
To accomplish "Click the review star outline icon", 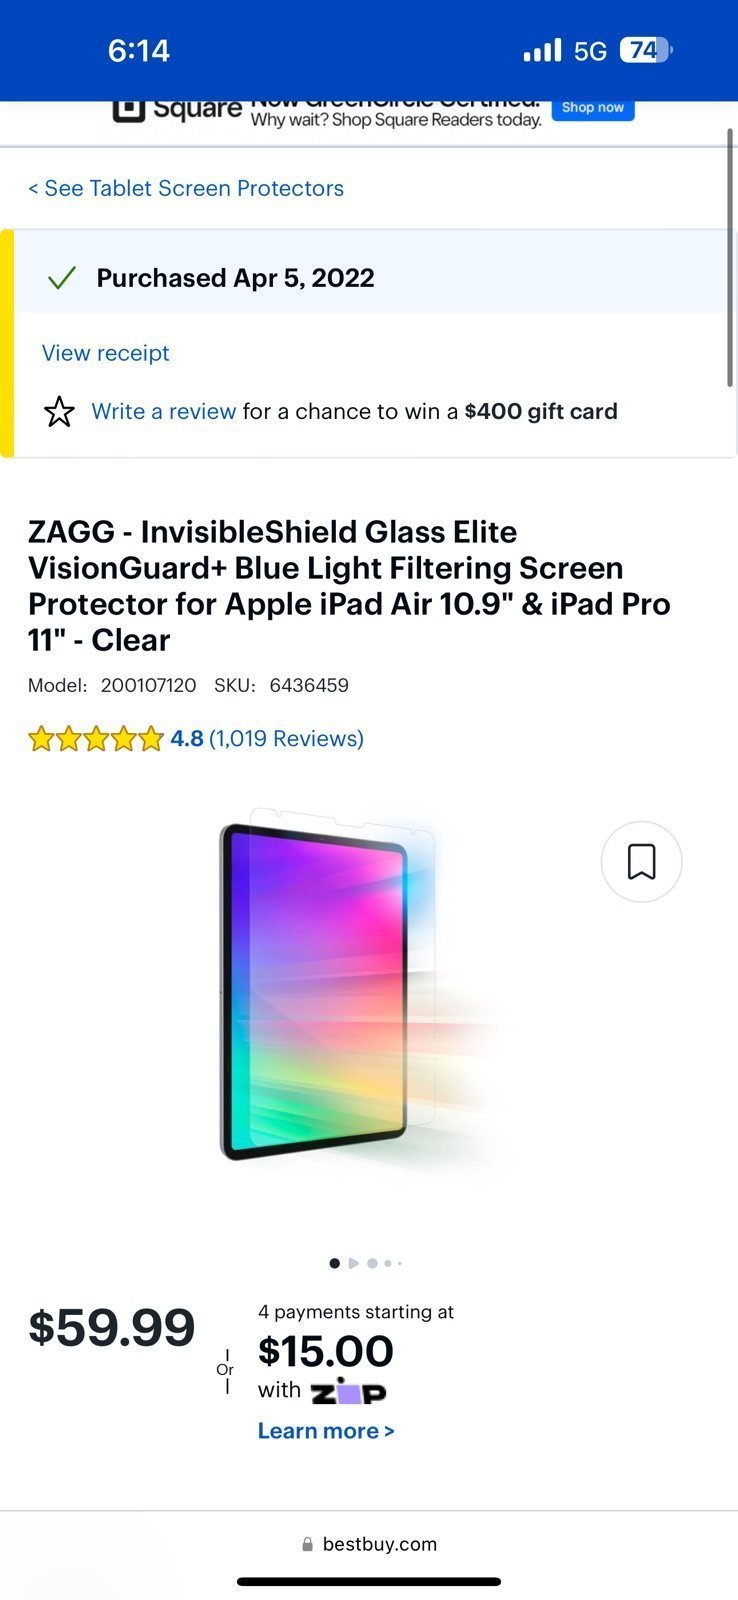I will tap(59, 411).
